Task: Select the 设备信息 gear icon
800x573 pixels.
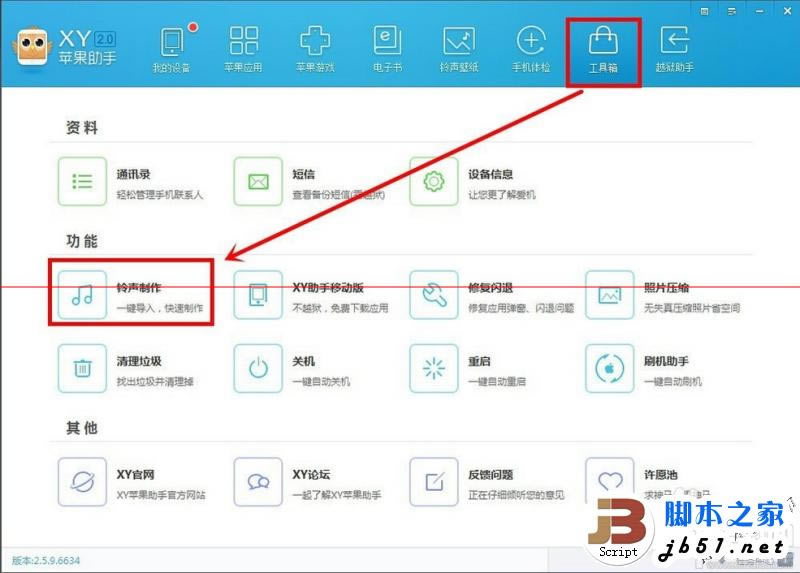Action: click(434, 182)
